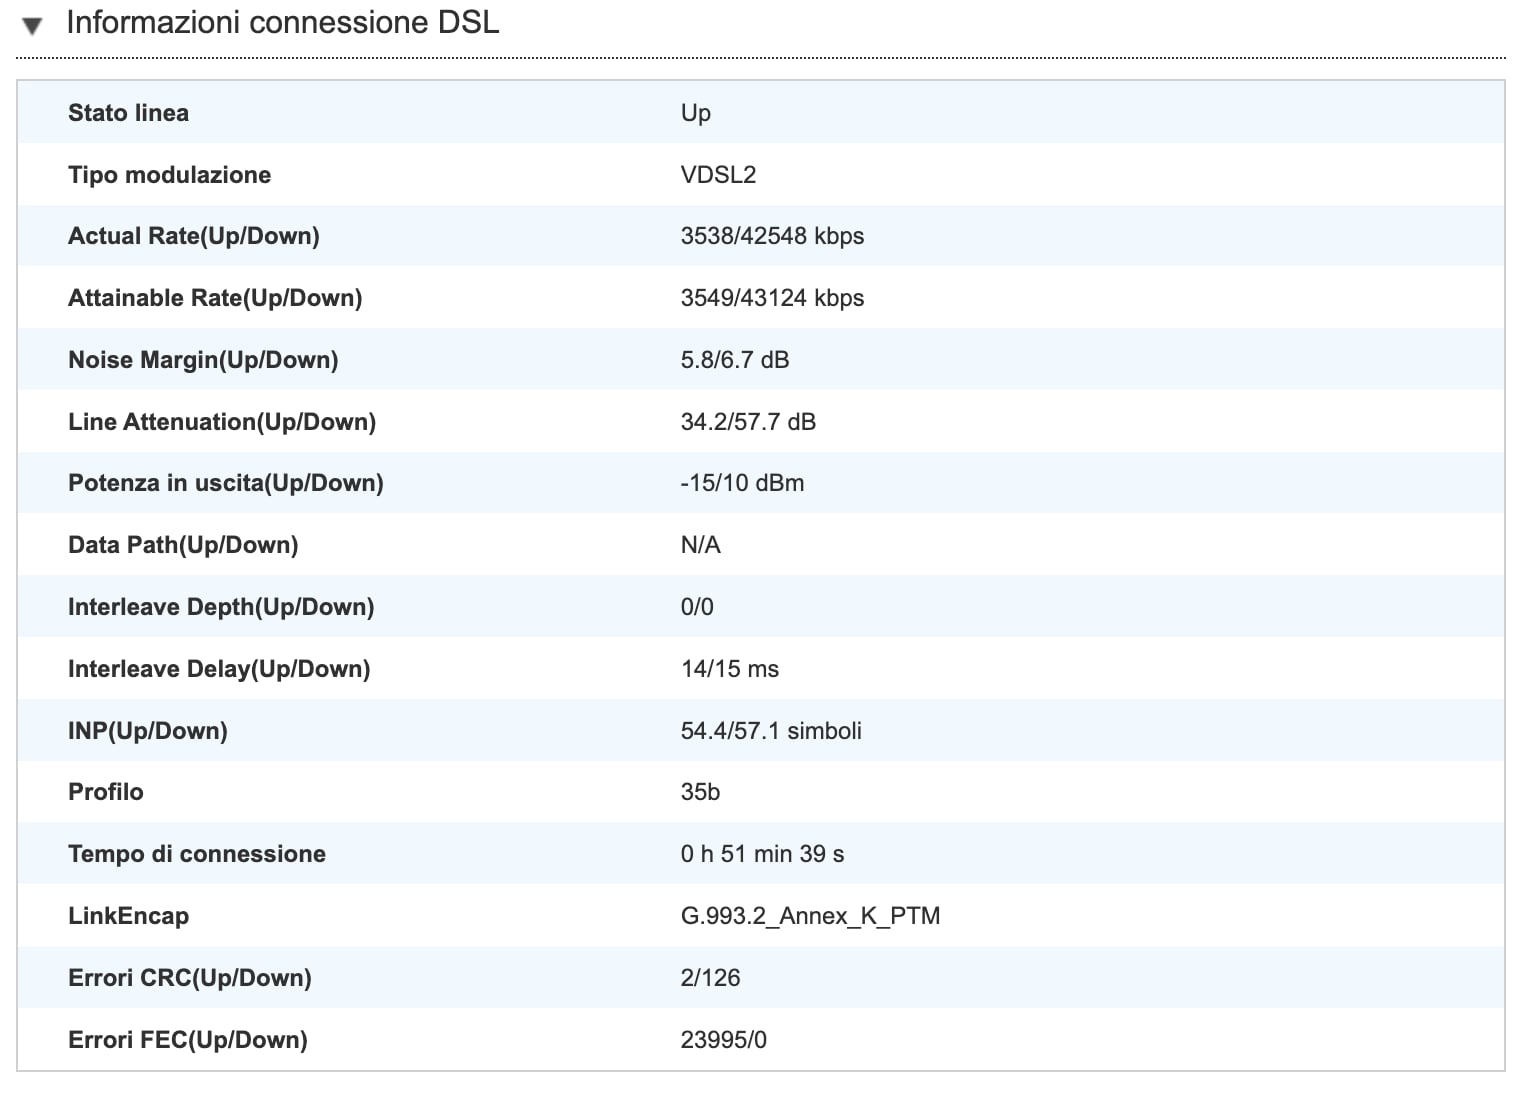Click the Interleave Depth(Up/Down) label
Image resolution: width=1528 pixels, height=1098 pixels.
[x=220, y=607]
